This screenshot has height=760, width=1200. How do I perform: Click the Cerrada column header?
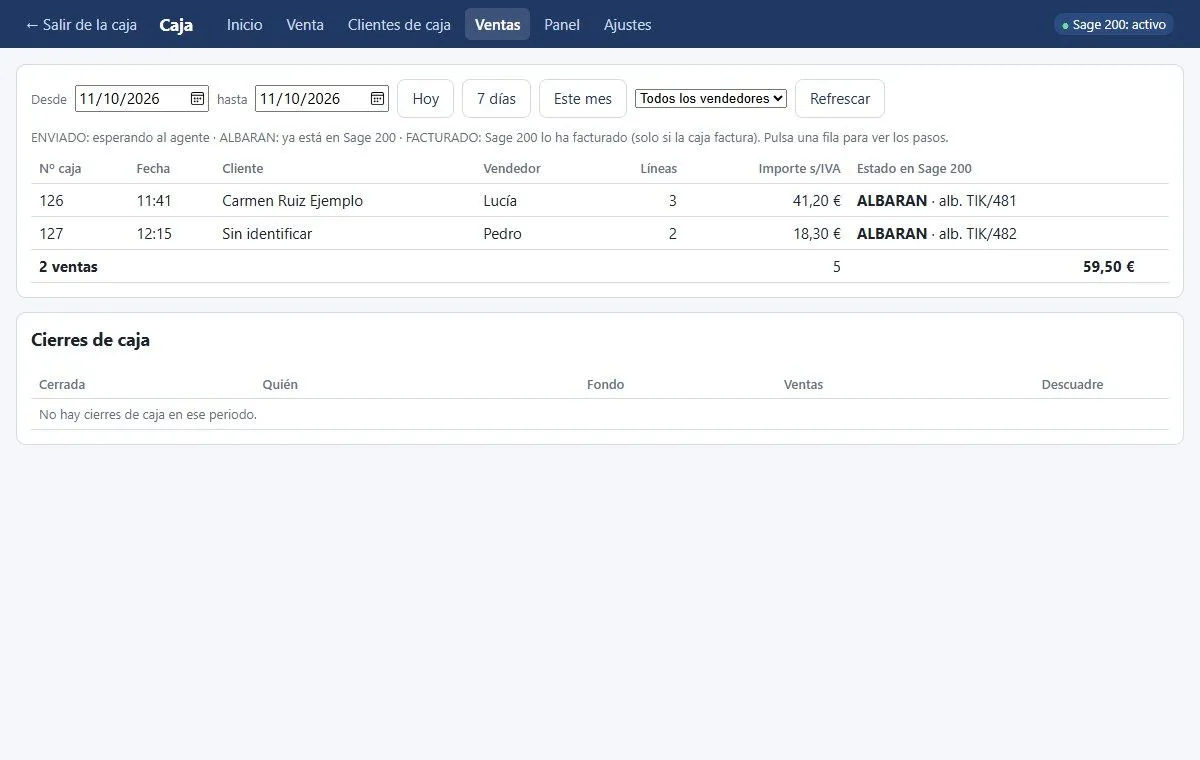coord(62,384)
